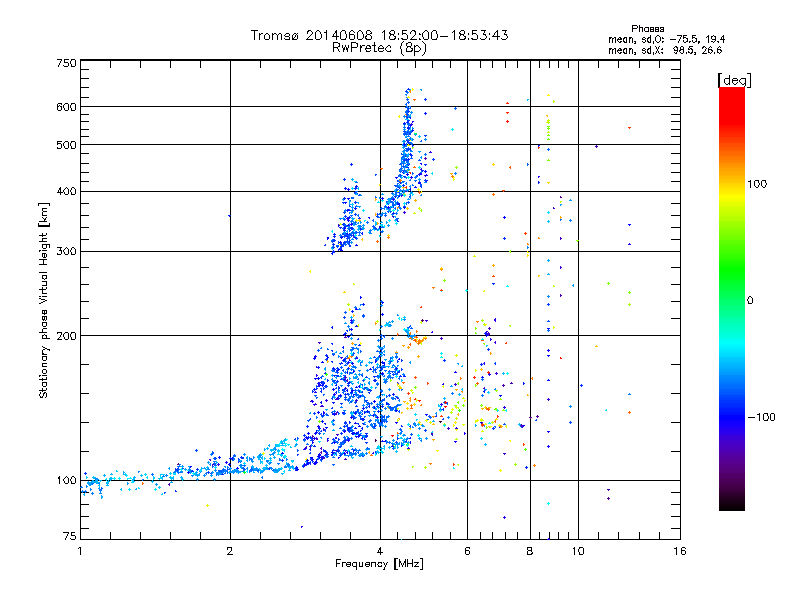
Task: Click y-axis tick label '200'
Action: point(66,336)
